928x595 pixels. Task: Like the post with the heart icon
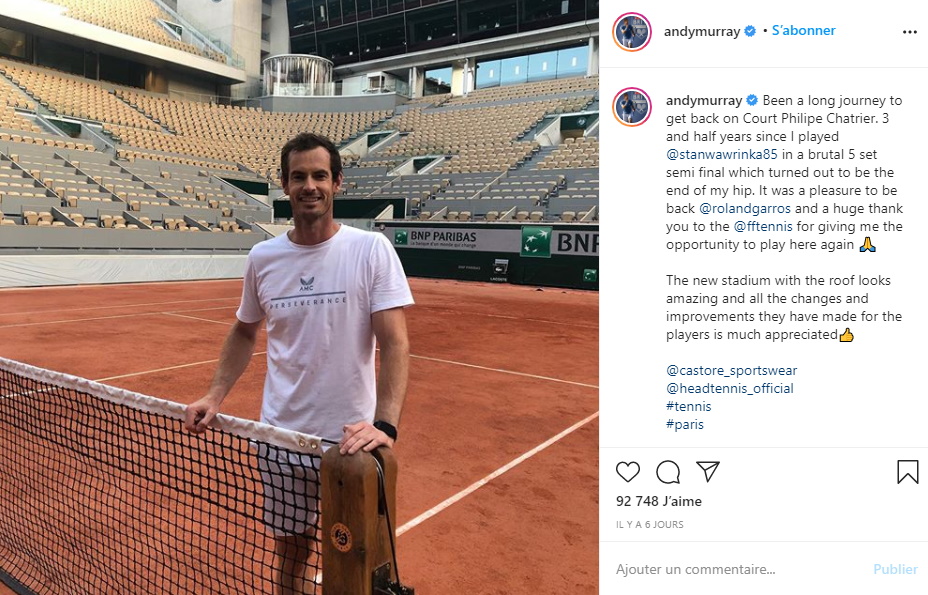click(628, 472)
